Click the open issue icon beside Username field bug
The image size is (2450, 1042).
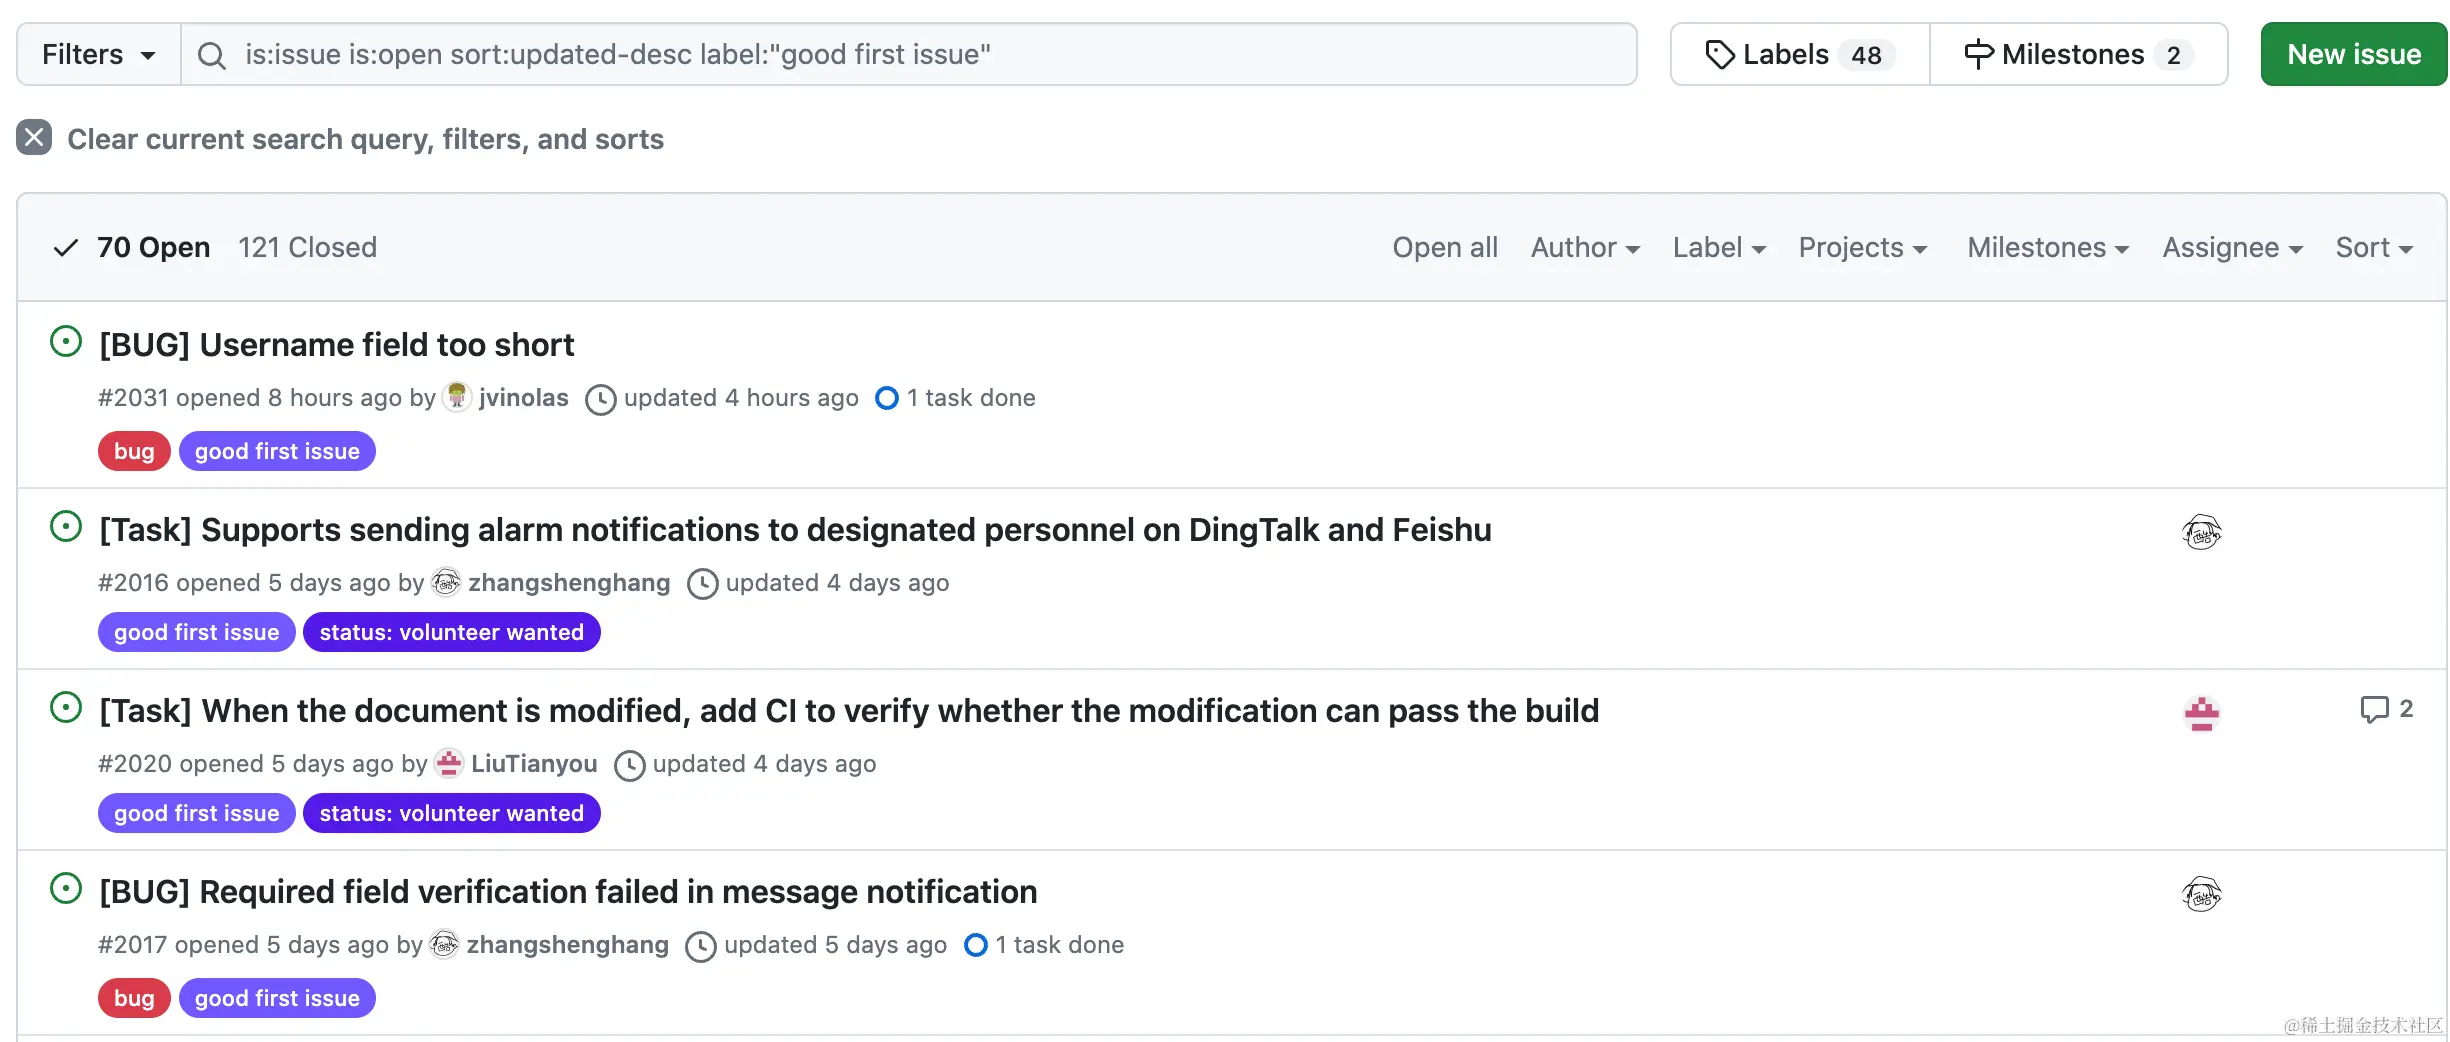click(x=66, y=342)
